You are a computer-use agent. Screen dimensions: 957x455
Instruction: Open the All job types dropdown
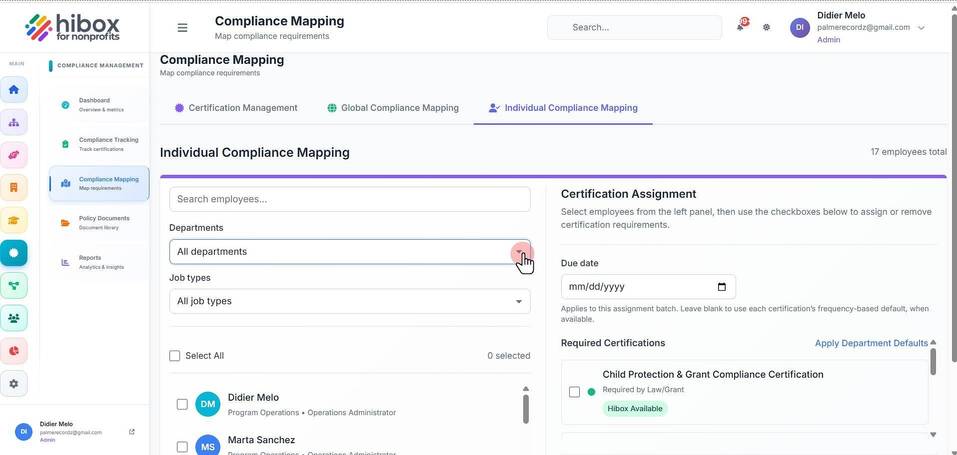click(x=350, y=301)
